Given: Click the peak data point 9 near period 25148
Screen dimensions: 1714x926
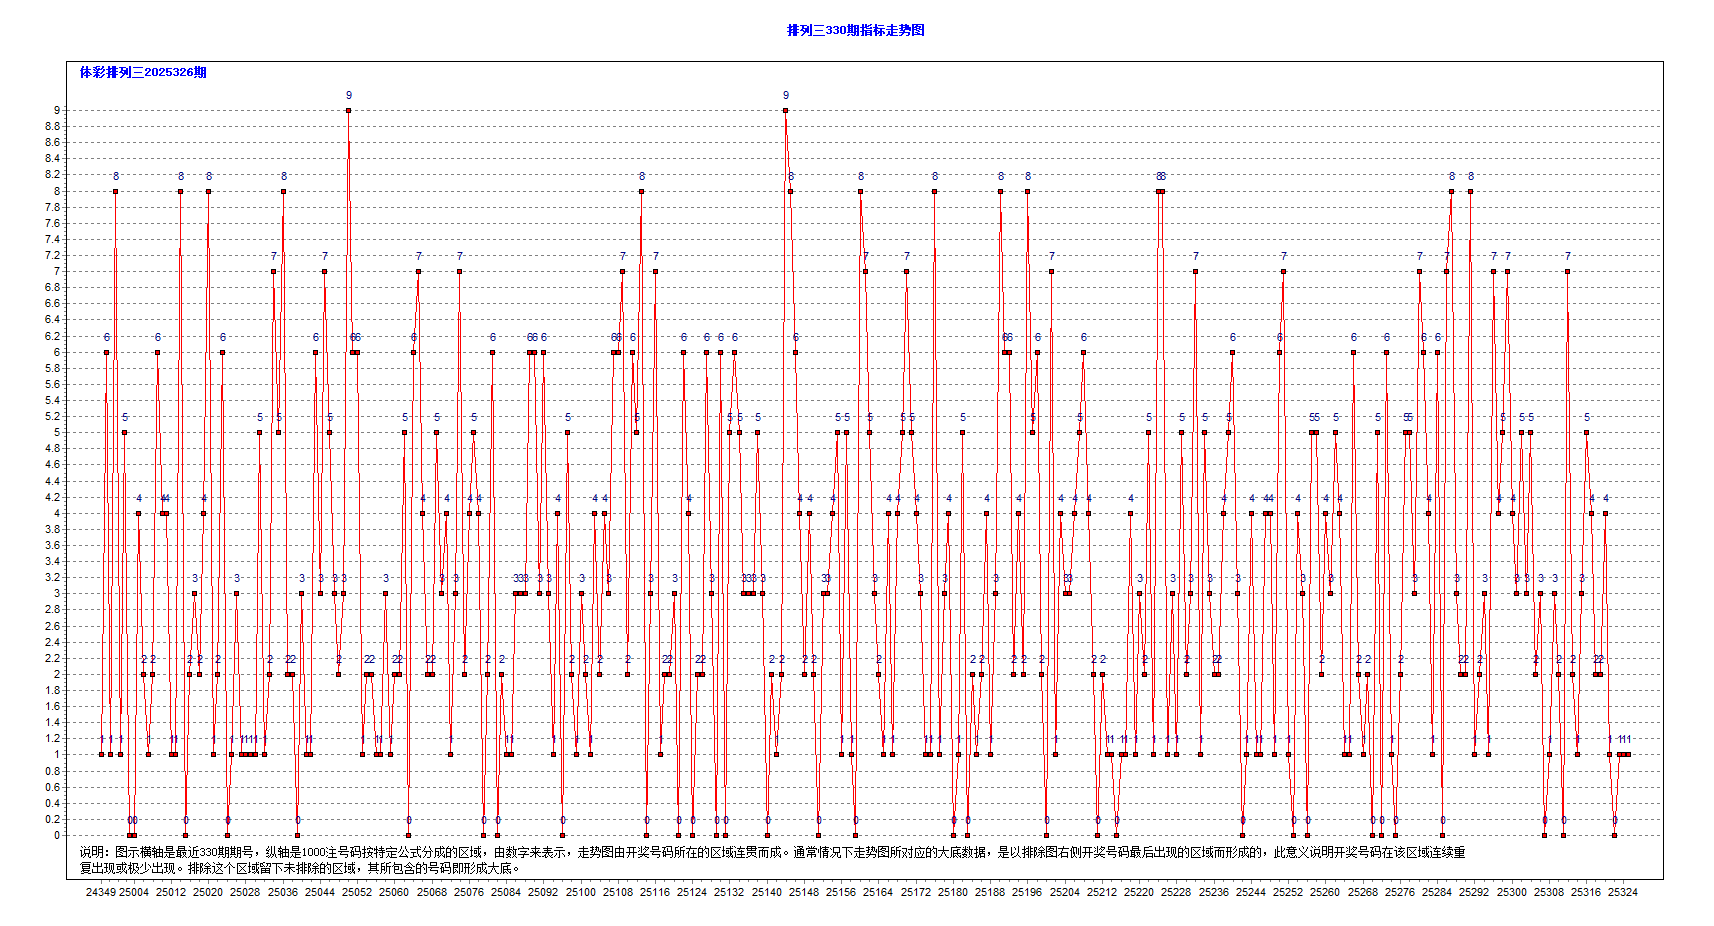Looking at the screenshot, I should click(x=785, y=110).
